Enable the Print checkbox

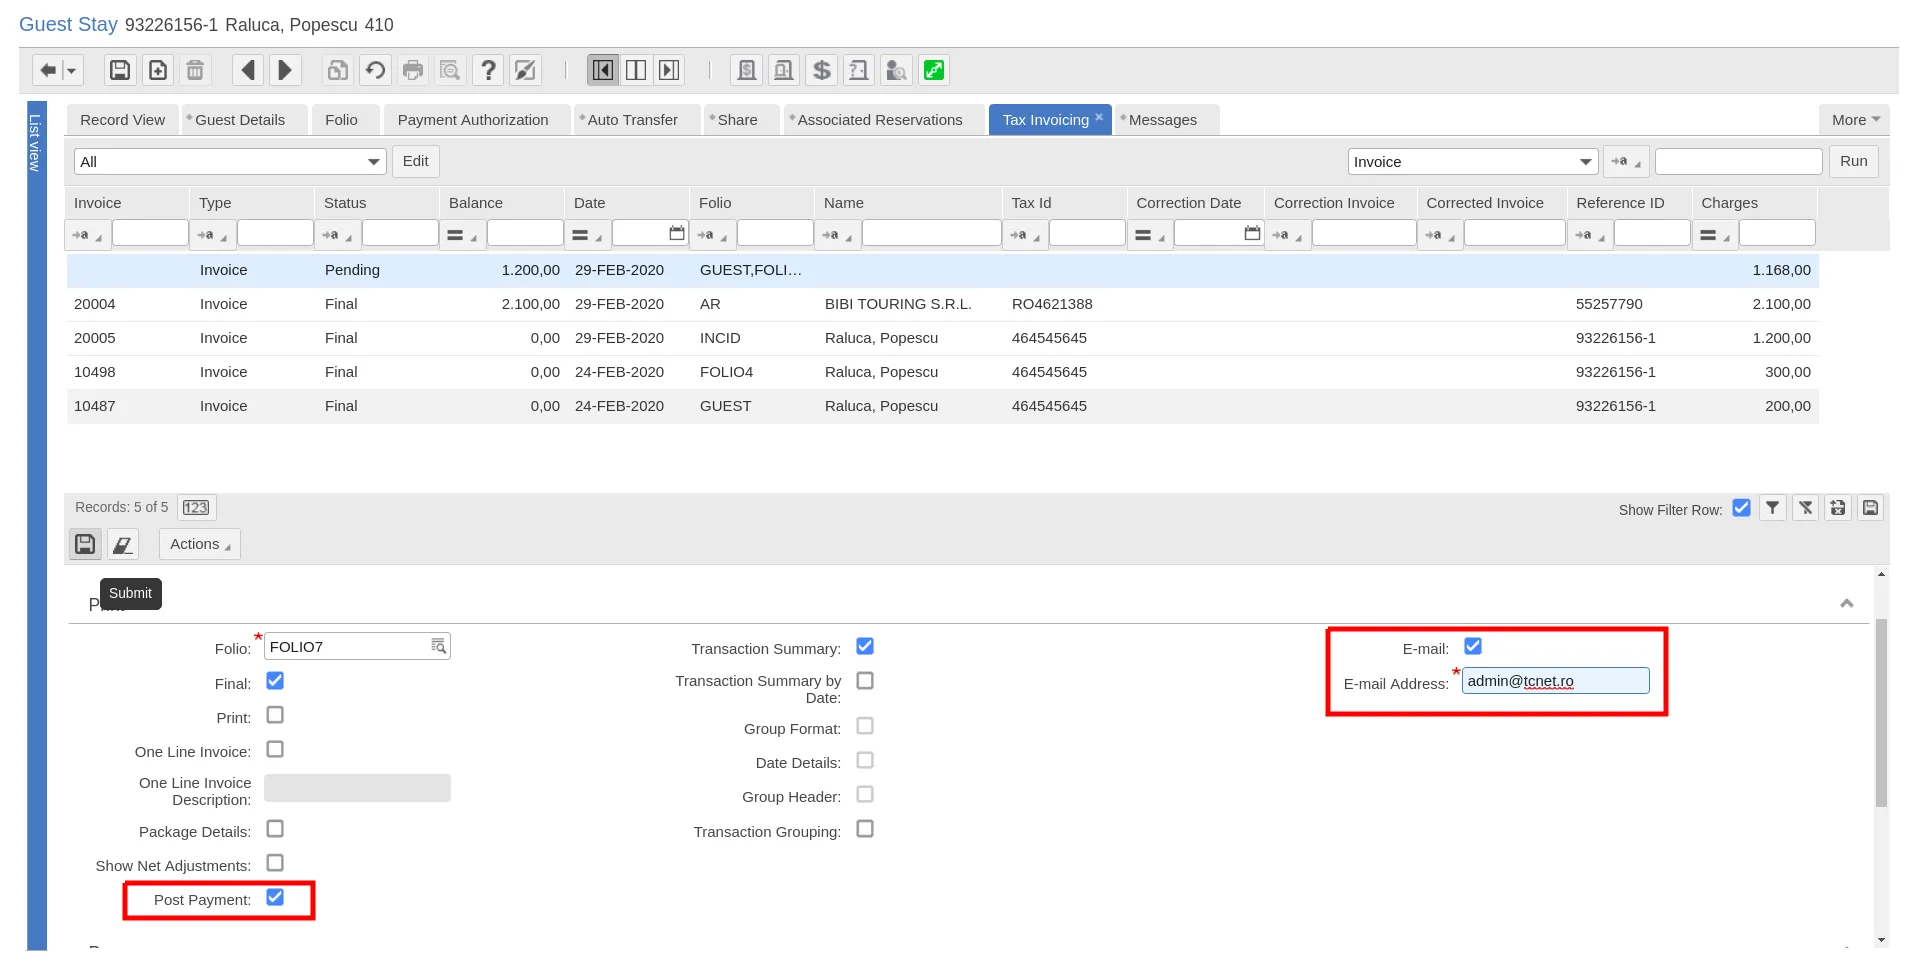coord(275,715)
